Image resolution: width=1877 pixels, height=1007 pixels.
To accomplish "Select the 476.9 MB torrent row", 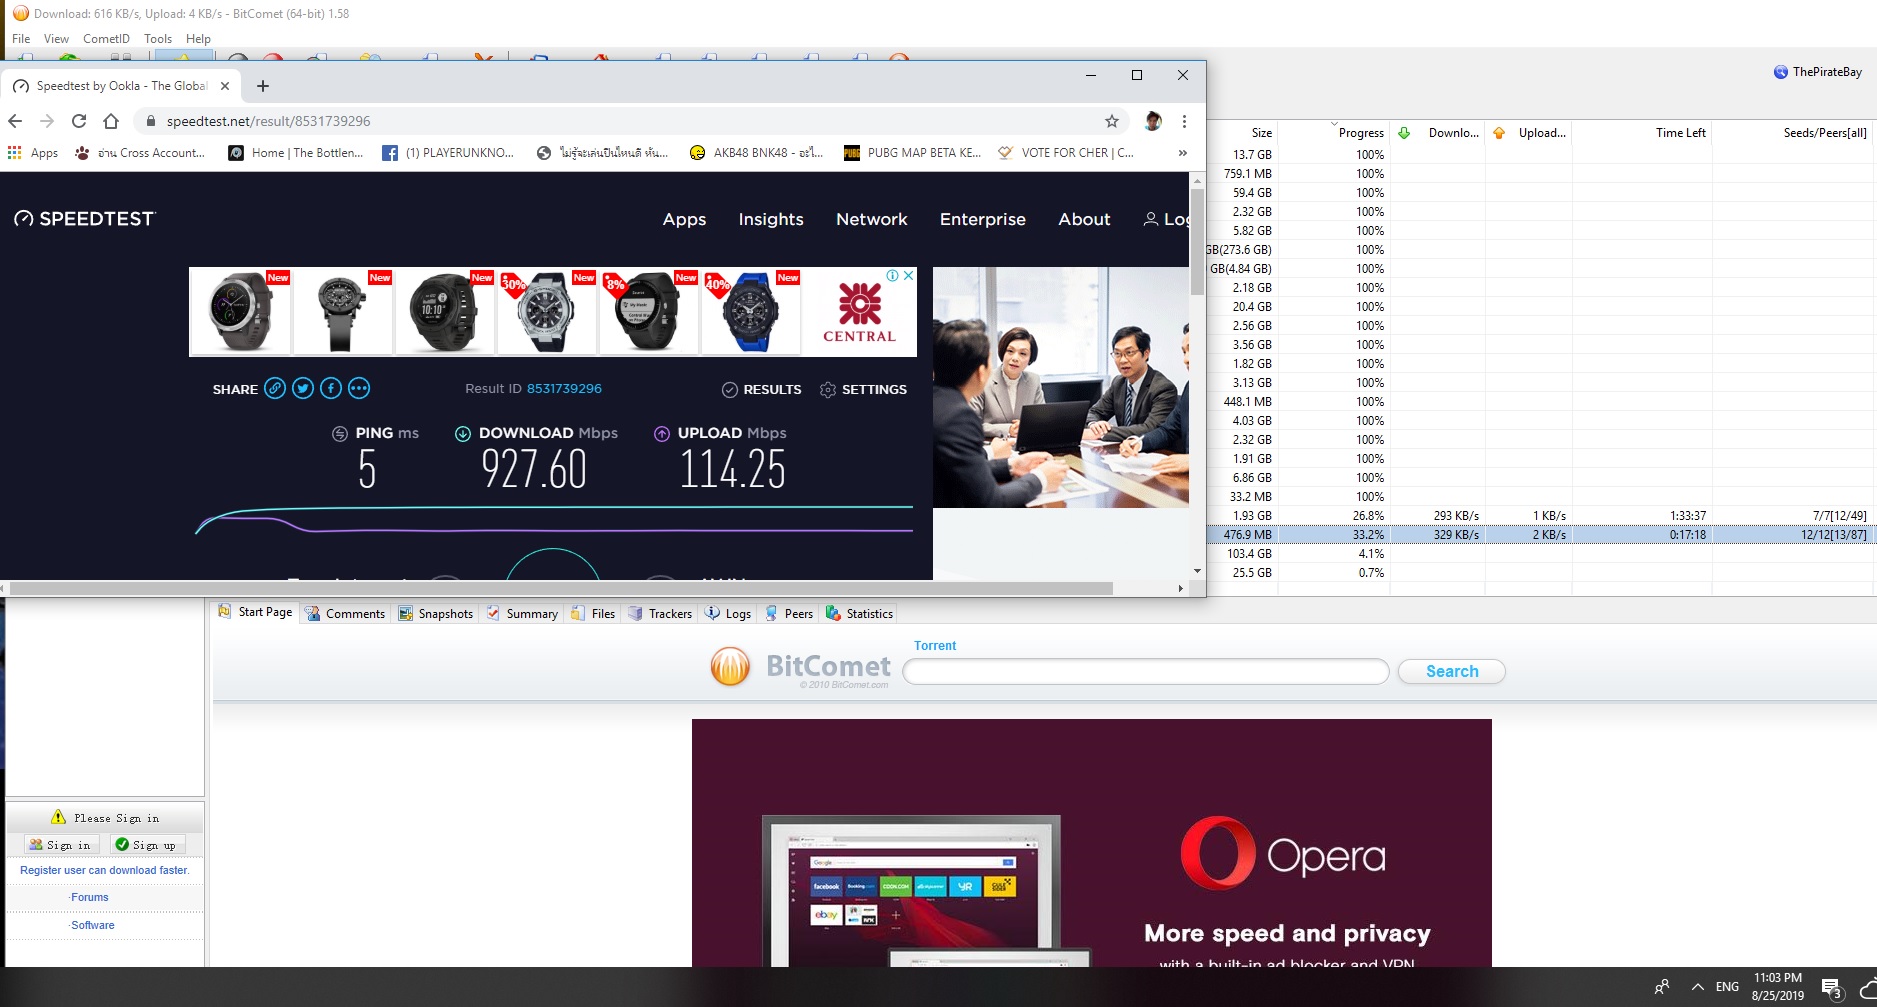I will point(1541,535).
